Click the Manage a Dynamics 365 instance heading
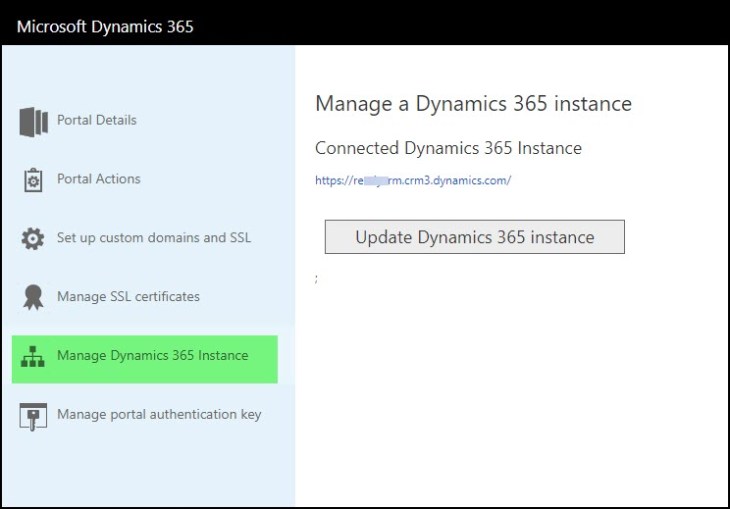The image size is (730, 509). point(473,103)
